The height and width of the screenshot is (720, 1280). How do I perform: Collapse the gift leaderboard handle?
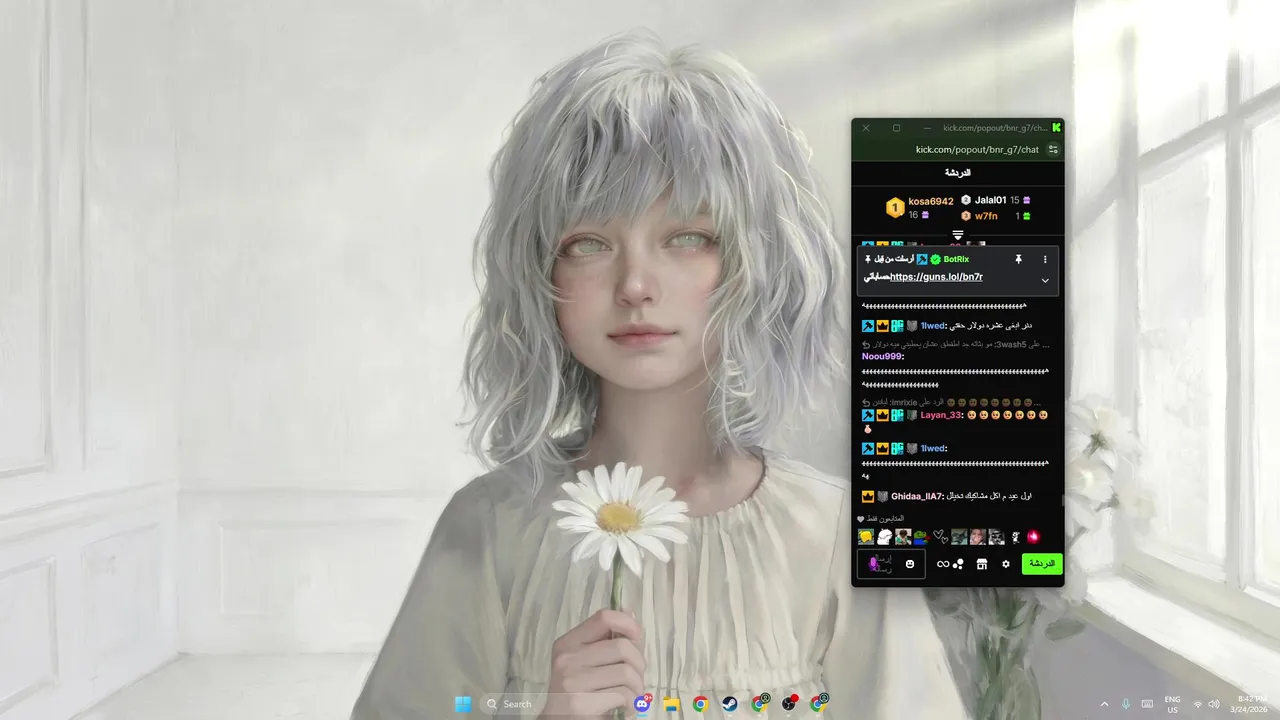[x=957, y=235]
